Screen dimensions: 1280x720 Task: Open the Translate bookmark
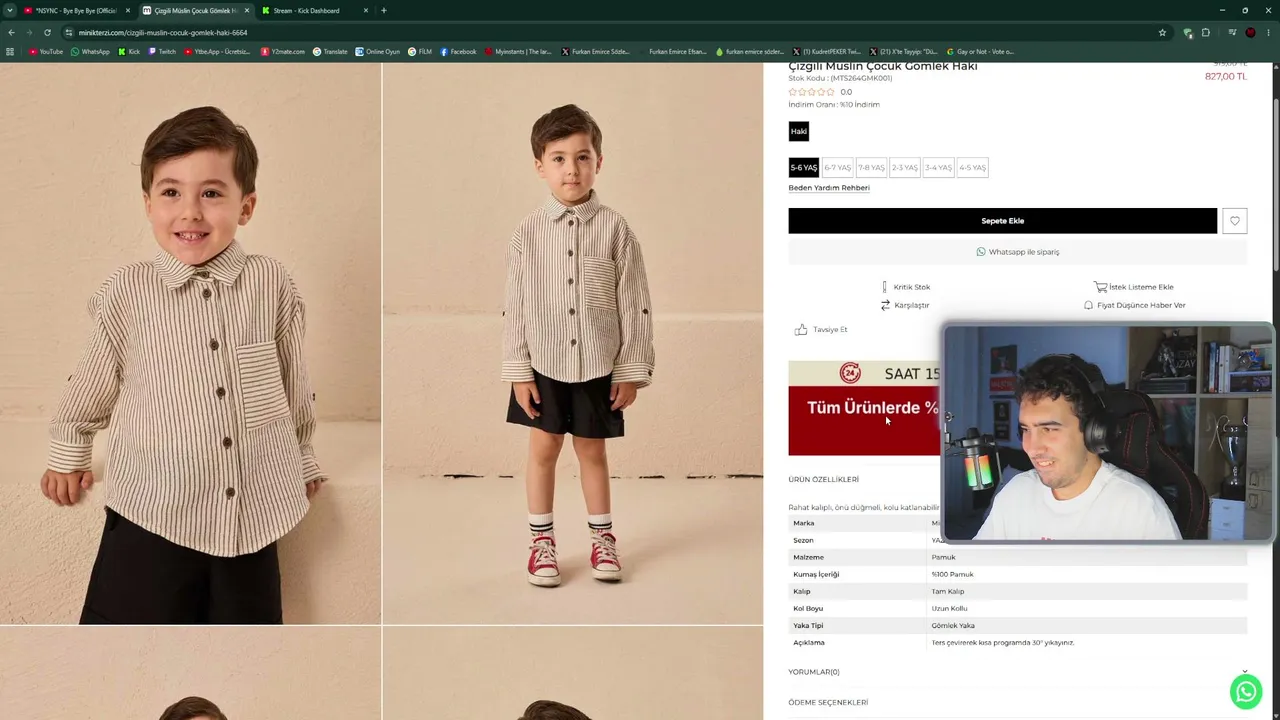330,51
